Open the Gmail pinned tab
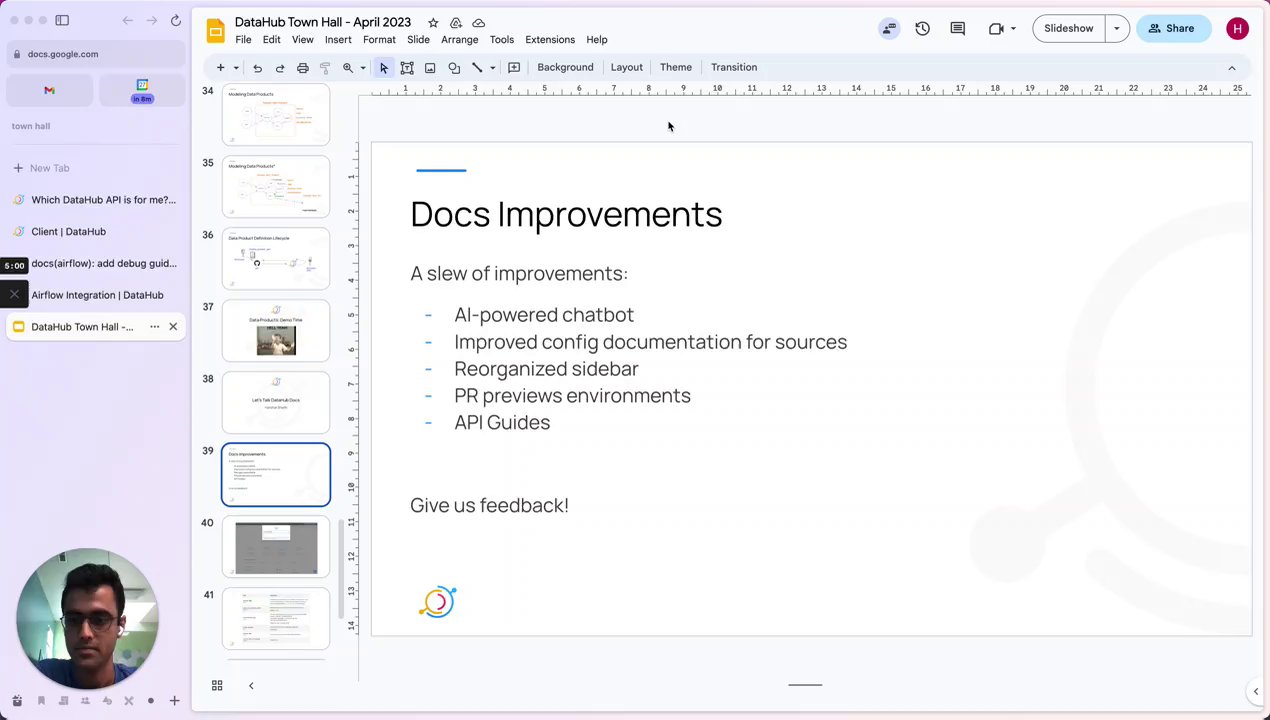This screenshot has height=720, width=1270. click(x=49, y=90)
